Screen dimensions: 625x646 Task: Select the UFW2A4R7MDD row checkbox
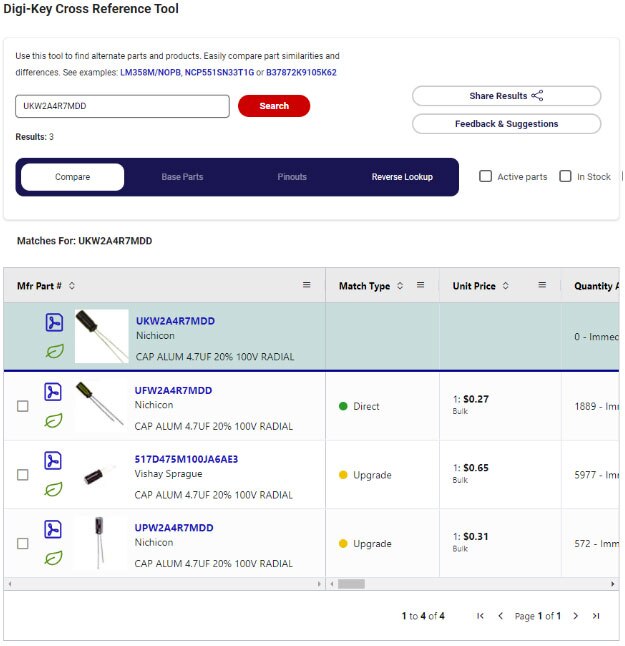click(23, 406)
